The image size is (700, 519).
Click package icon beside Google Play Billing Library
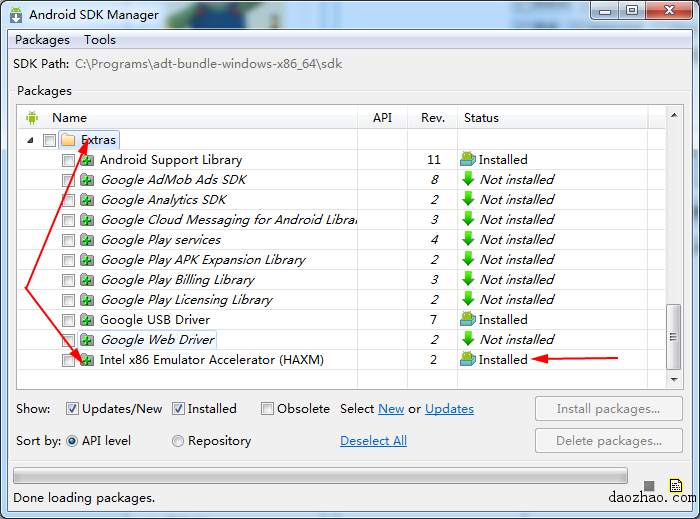[x=87, y=280]
